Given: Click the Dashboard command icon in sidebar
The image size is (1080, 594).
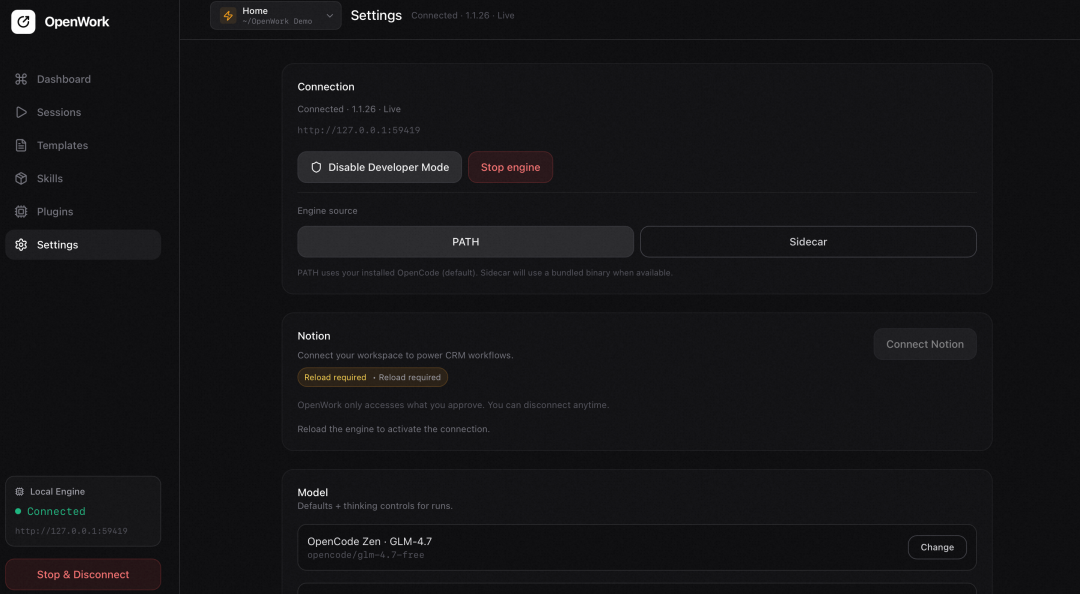Looking at the screenshot, I should (x=21, y=79).
